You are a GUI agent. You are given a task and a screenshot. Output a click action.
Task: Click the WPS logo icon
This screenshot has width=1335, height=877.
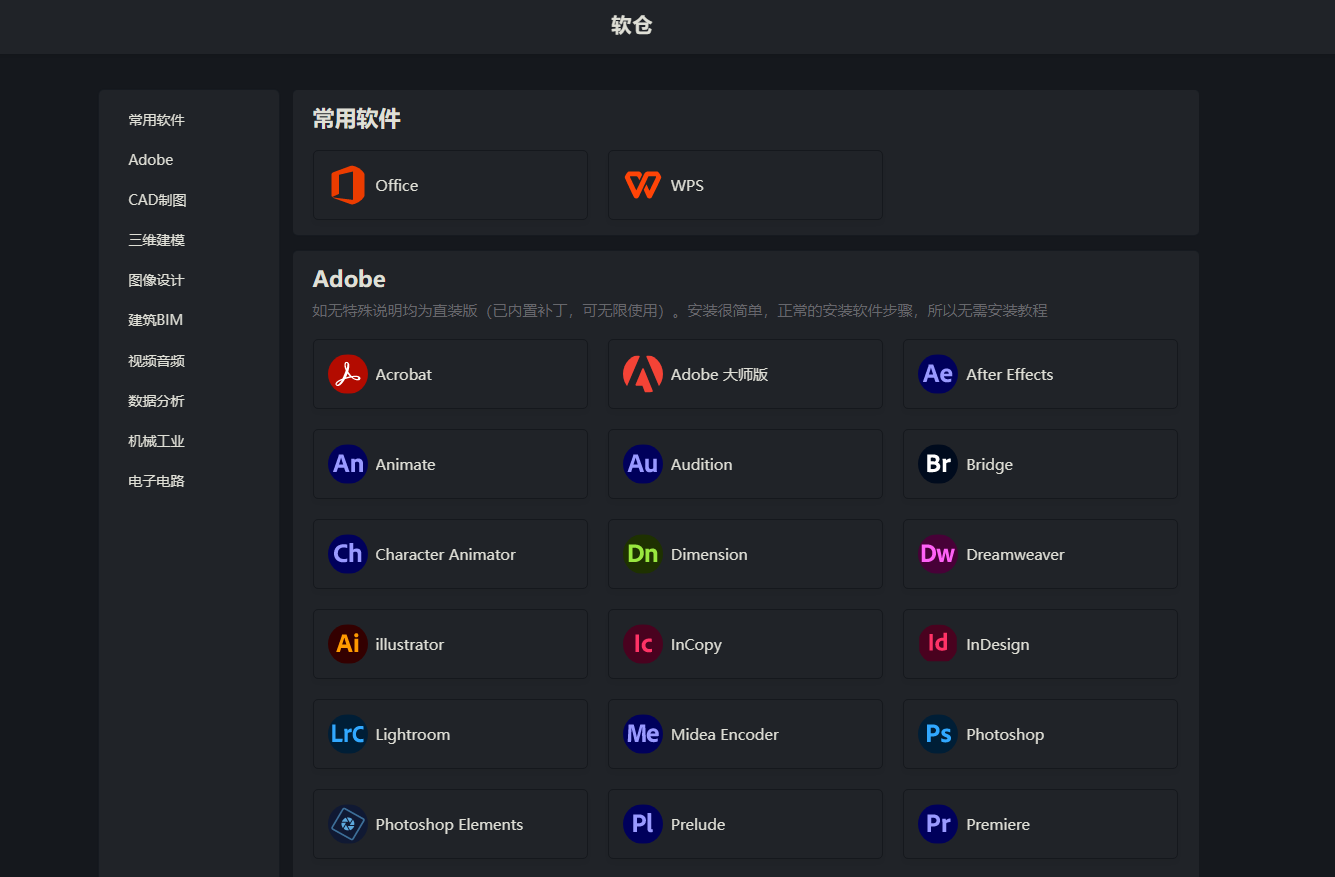pos(643,185)
